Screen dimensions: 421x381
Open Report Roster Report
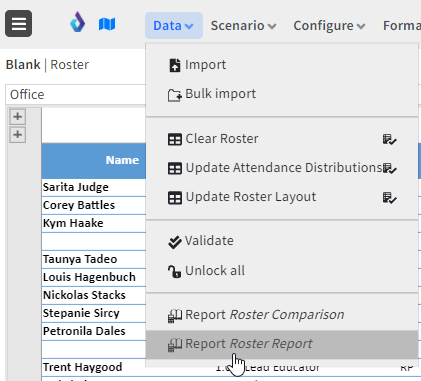click(x=282, y=344)
